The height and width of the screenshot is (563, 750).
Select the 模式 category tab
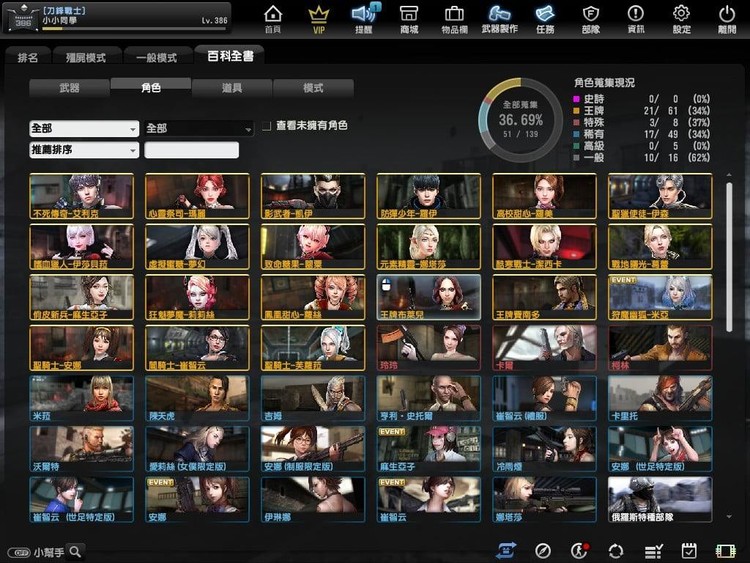coord(313,88)
